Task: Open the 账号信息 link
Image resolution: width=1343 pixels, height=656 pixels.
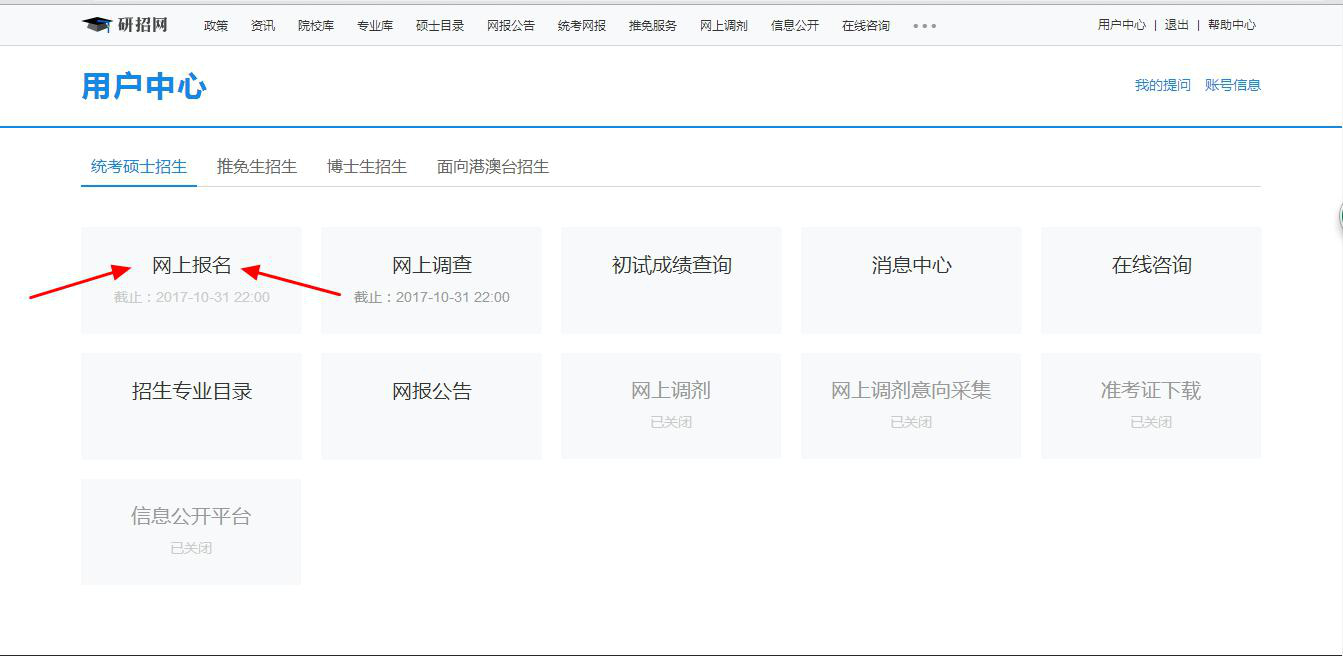Action: coord(1233,86)
